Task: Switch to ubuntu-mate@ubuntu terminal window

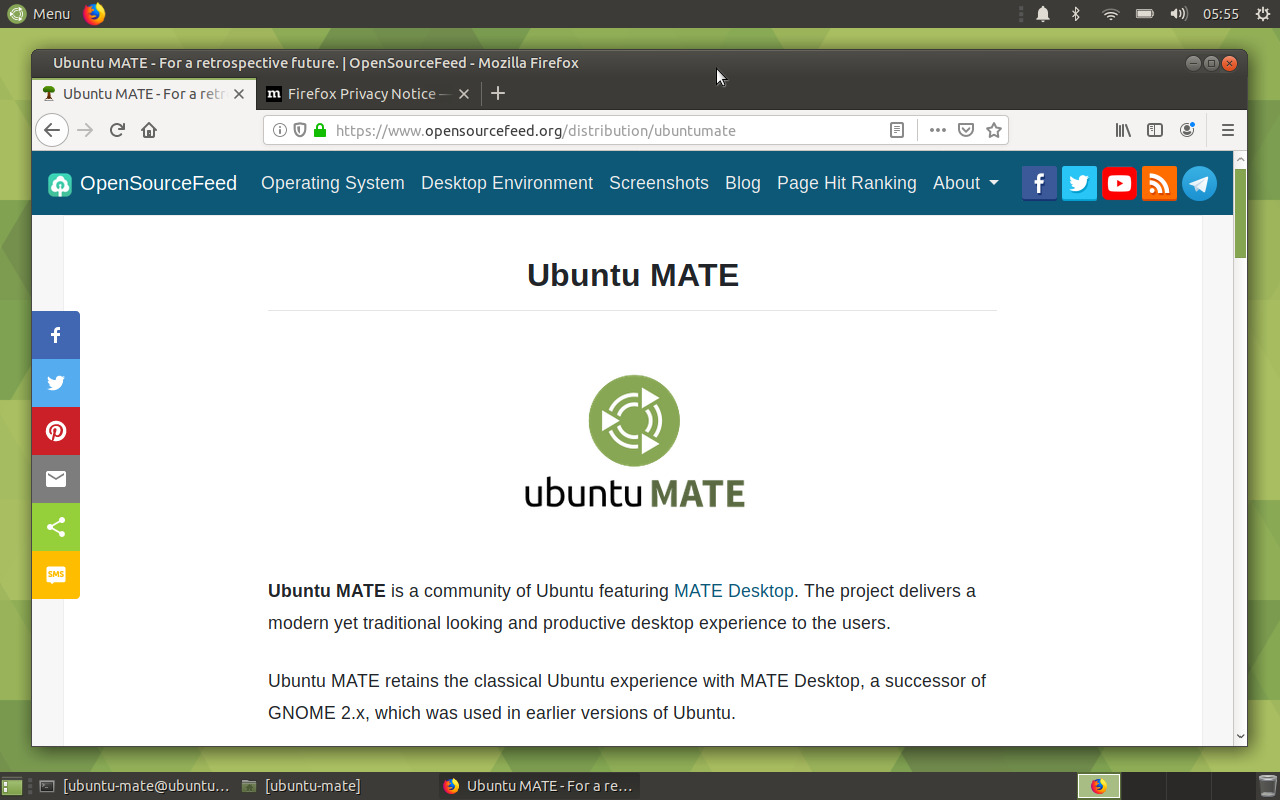Action: coord(134,786)
